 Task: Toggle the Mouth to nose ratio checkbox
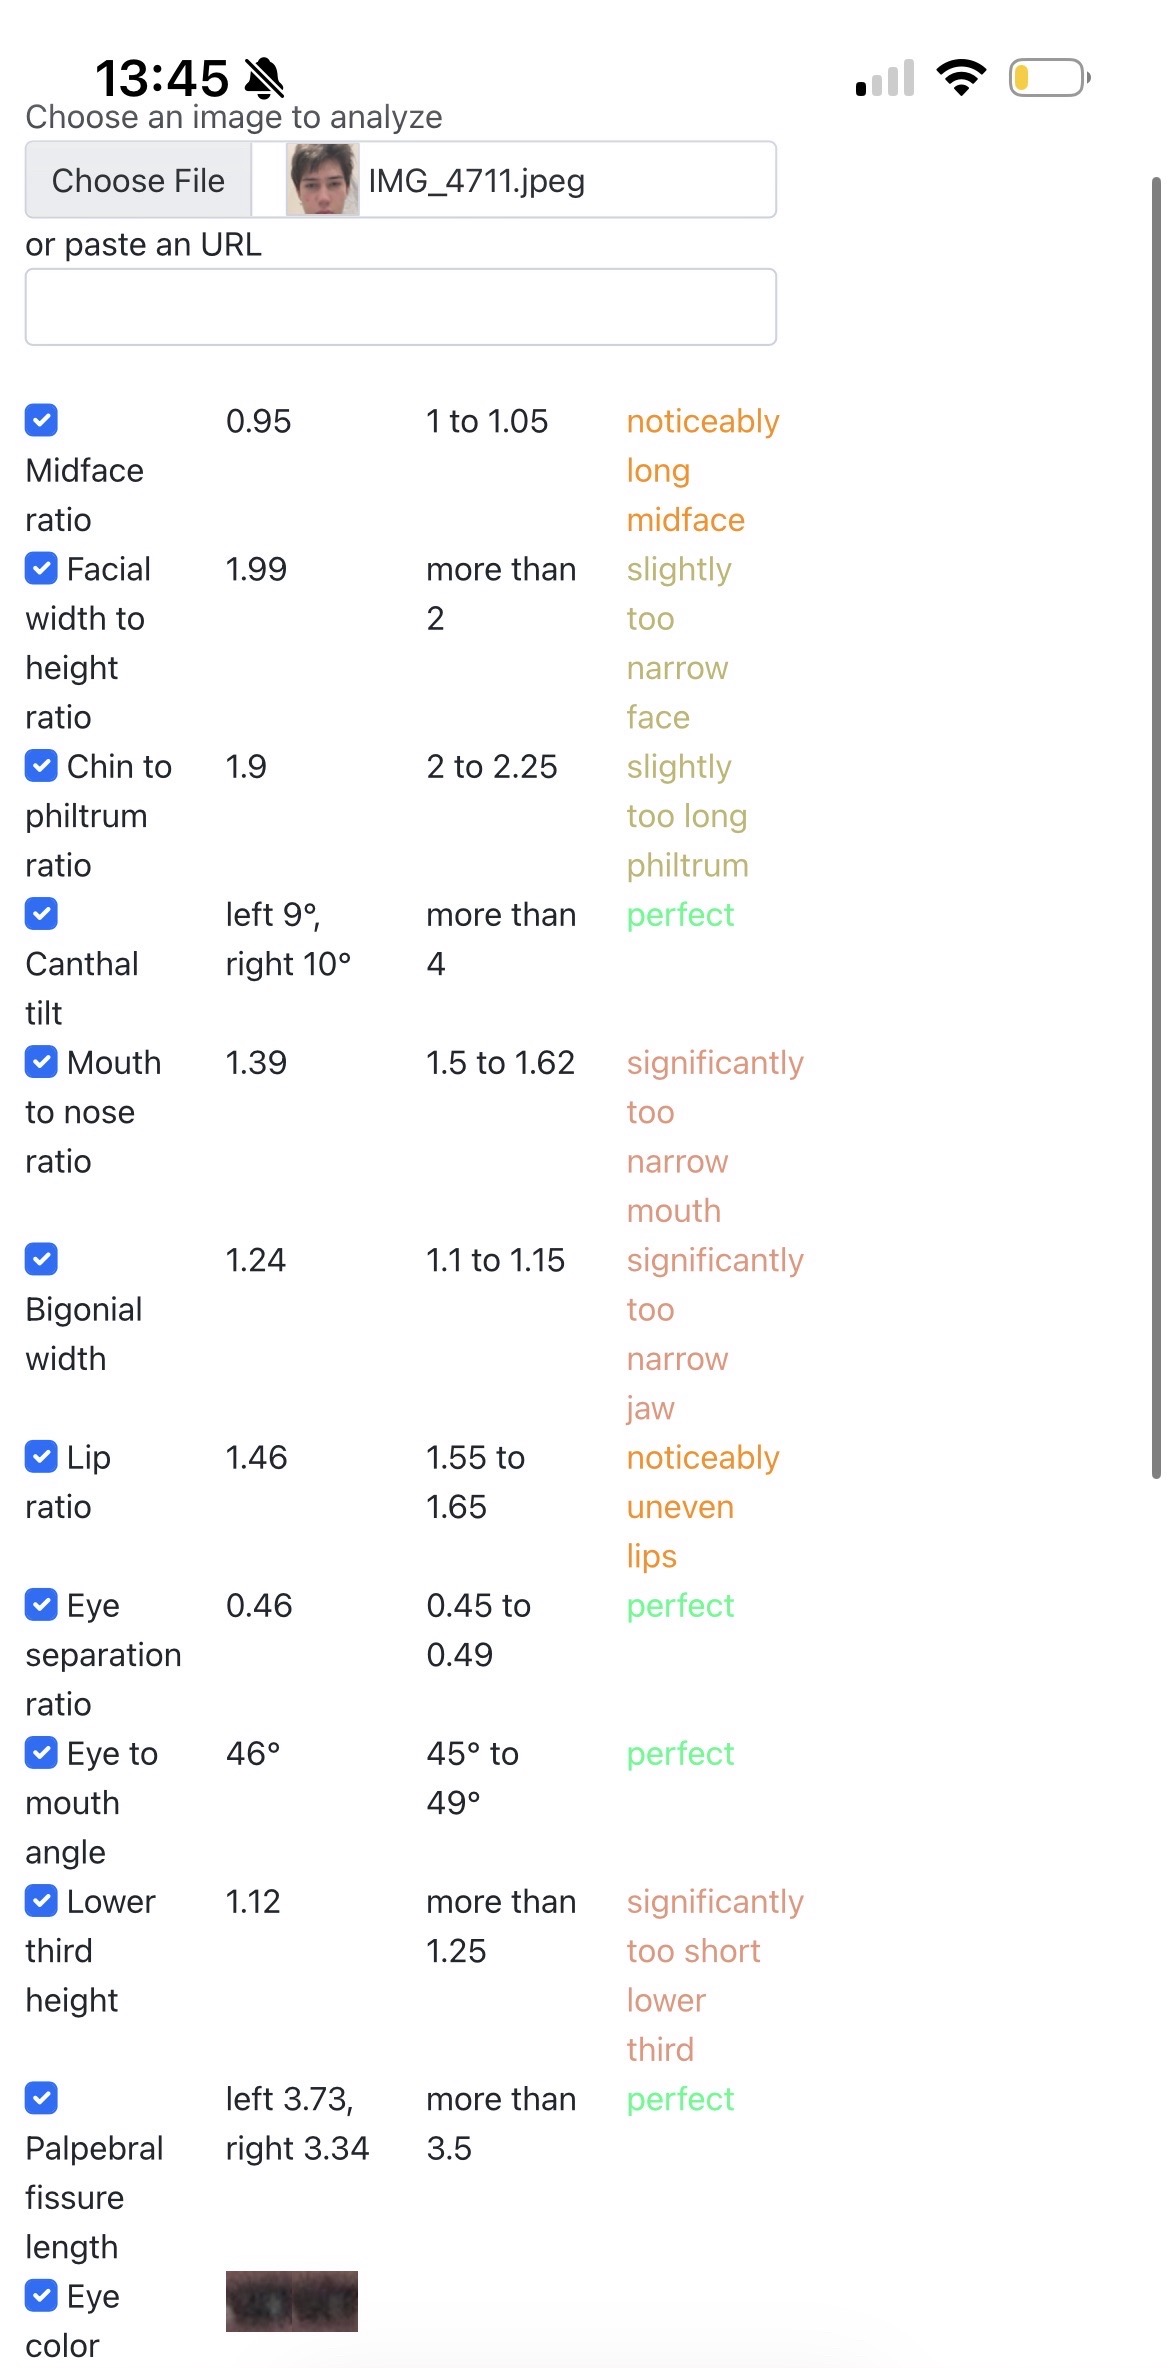pyautogui.click(x=41, y=1061)
